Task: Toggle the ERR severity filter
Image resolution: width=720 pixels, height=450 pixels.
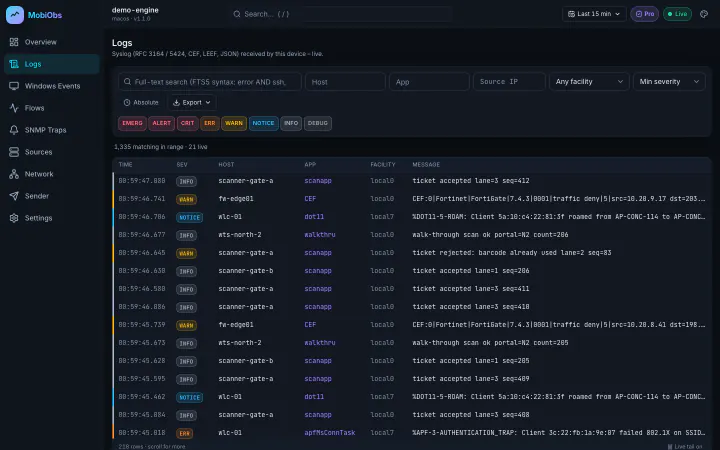Action: (x=210, y=123)
